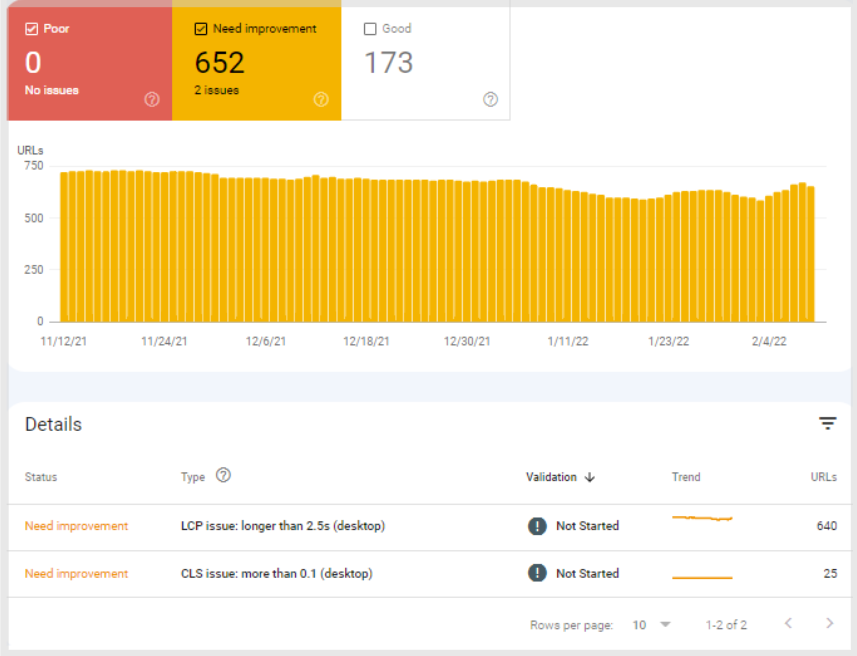Uncheck the Poor checkbox
This screenshot has width=857, height=656.
tap(31, 29)
